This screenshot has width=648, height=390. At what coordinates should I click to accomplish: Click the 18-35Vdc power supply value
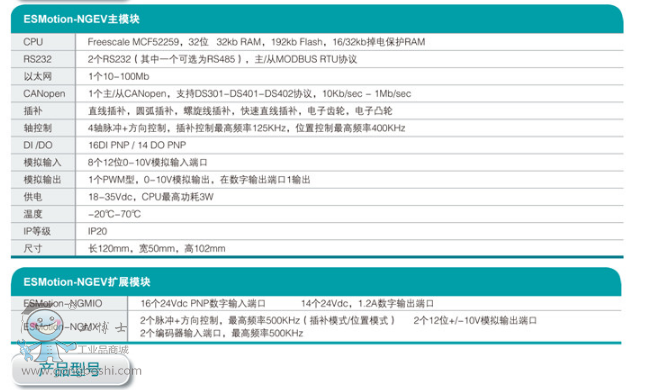(x=151, y=197)
